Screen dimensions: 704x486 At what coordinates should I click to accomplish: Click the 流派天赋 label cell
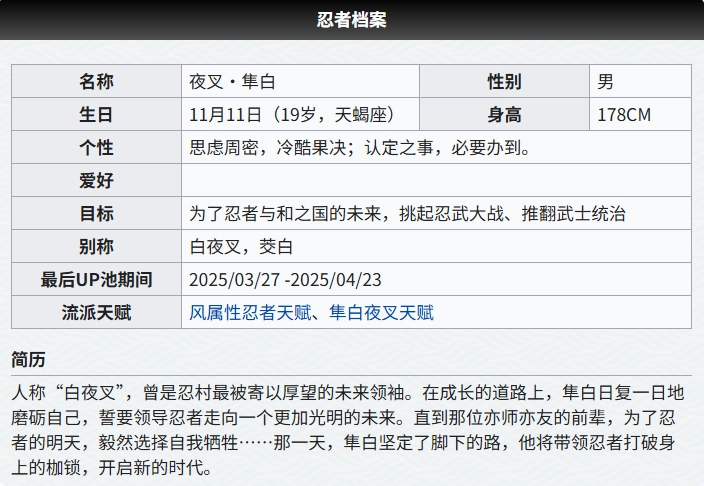tap(96, 313)
